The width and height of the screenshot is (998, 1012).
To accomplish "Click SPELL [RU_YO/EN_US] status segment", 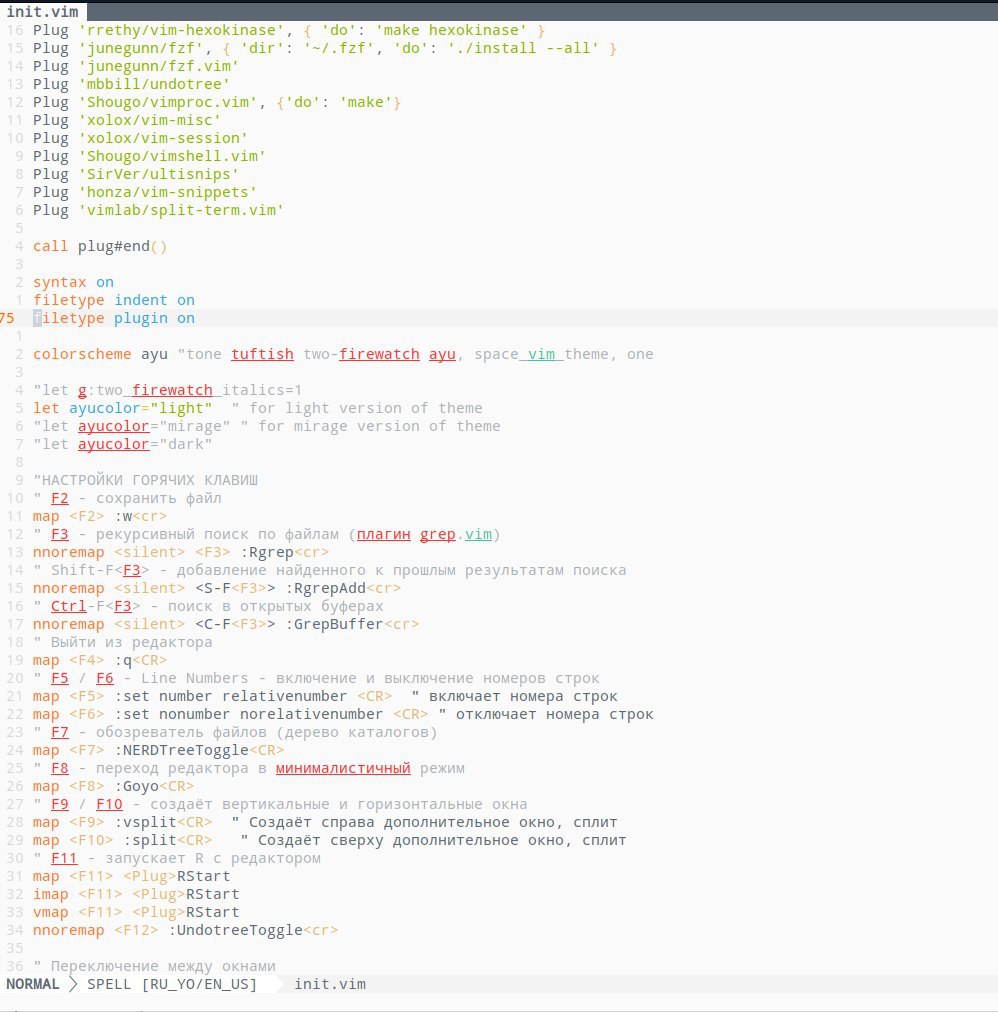I will [172, 984].
